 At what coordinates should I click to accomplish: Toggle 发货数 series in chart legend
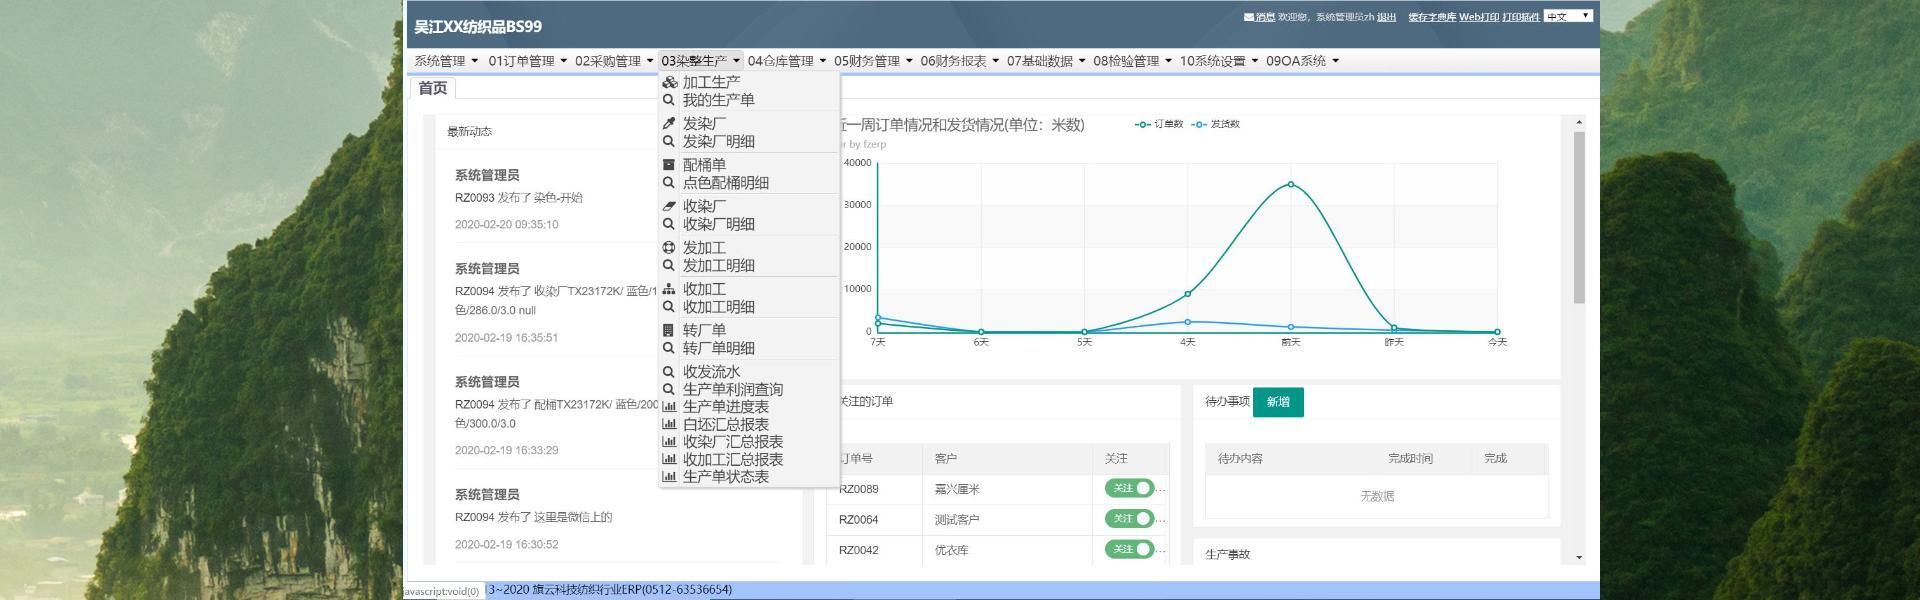pyautogui.click(x=1216, y=124)
